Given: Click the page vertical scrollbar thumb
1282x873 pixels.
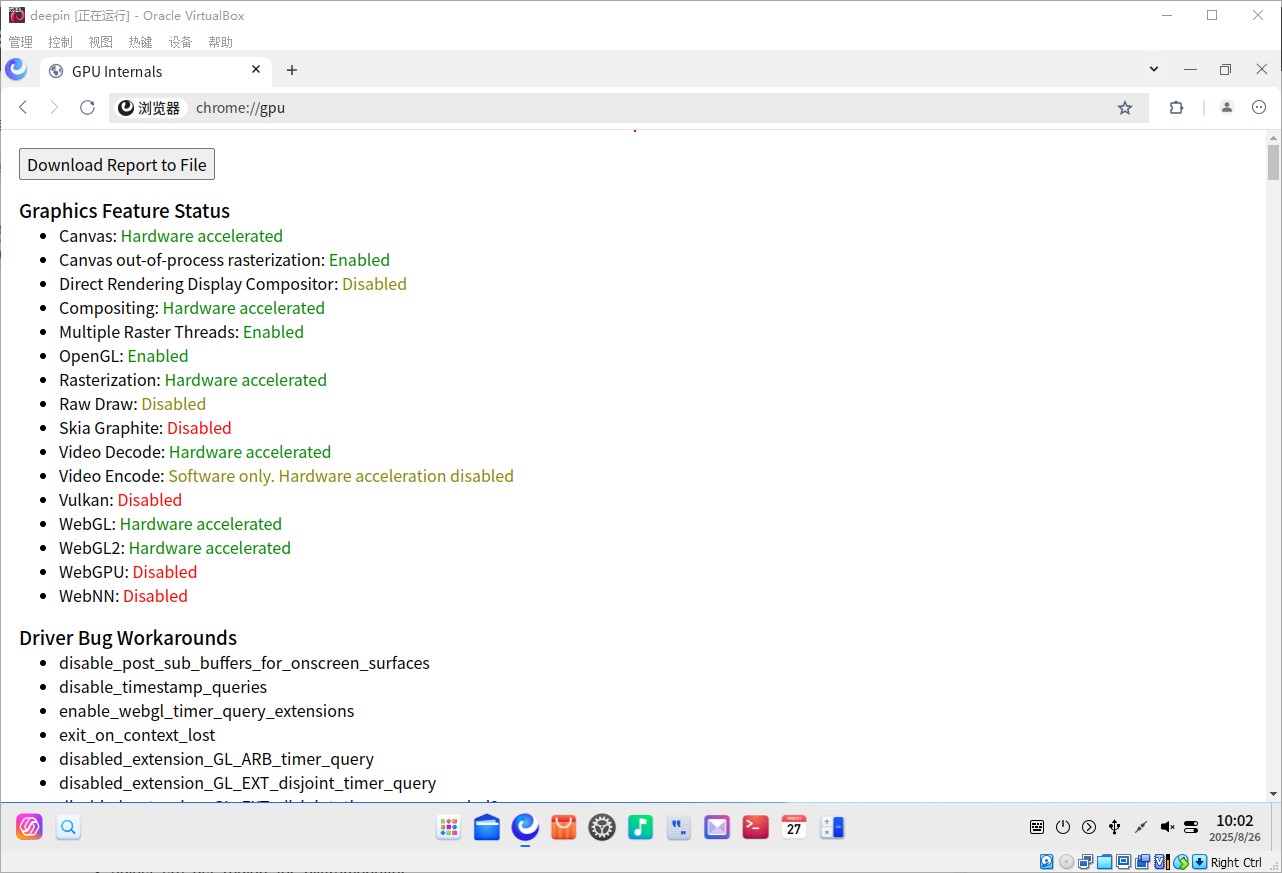Looking at the screenshot, I should coord(1273,162).
